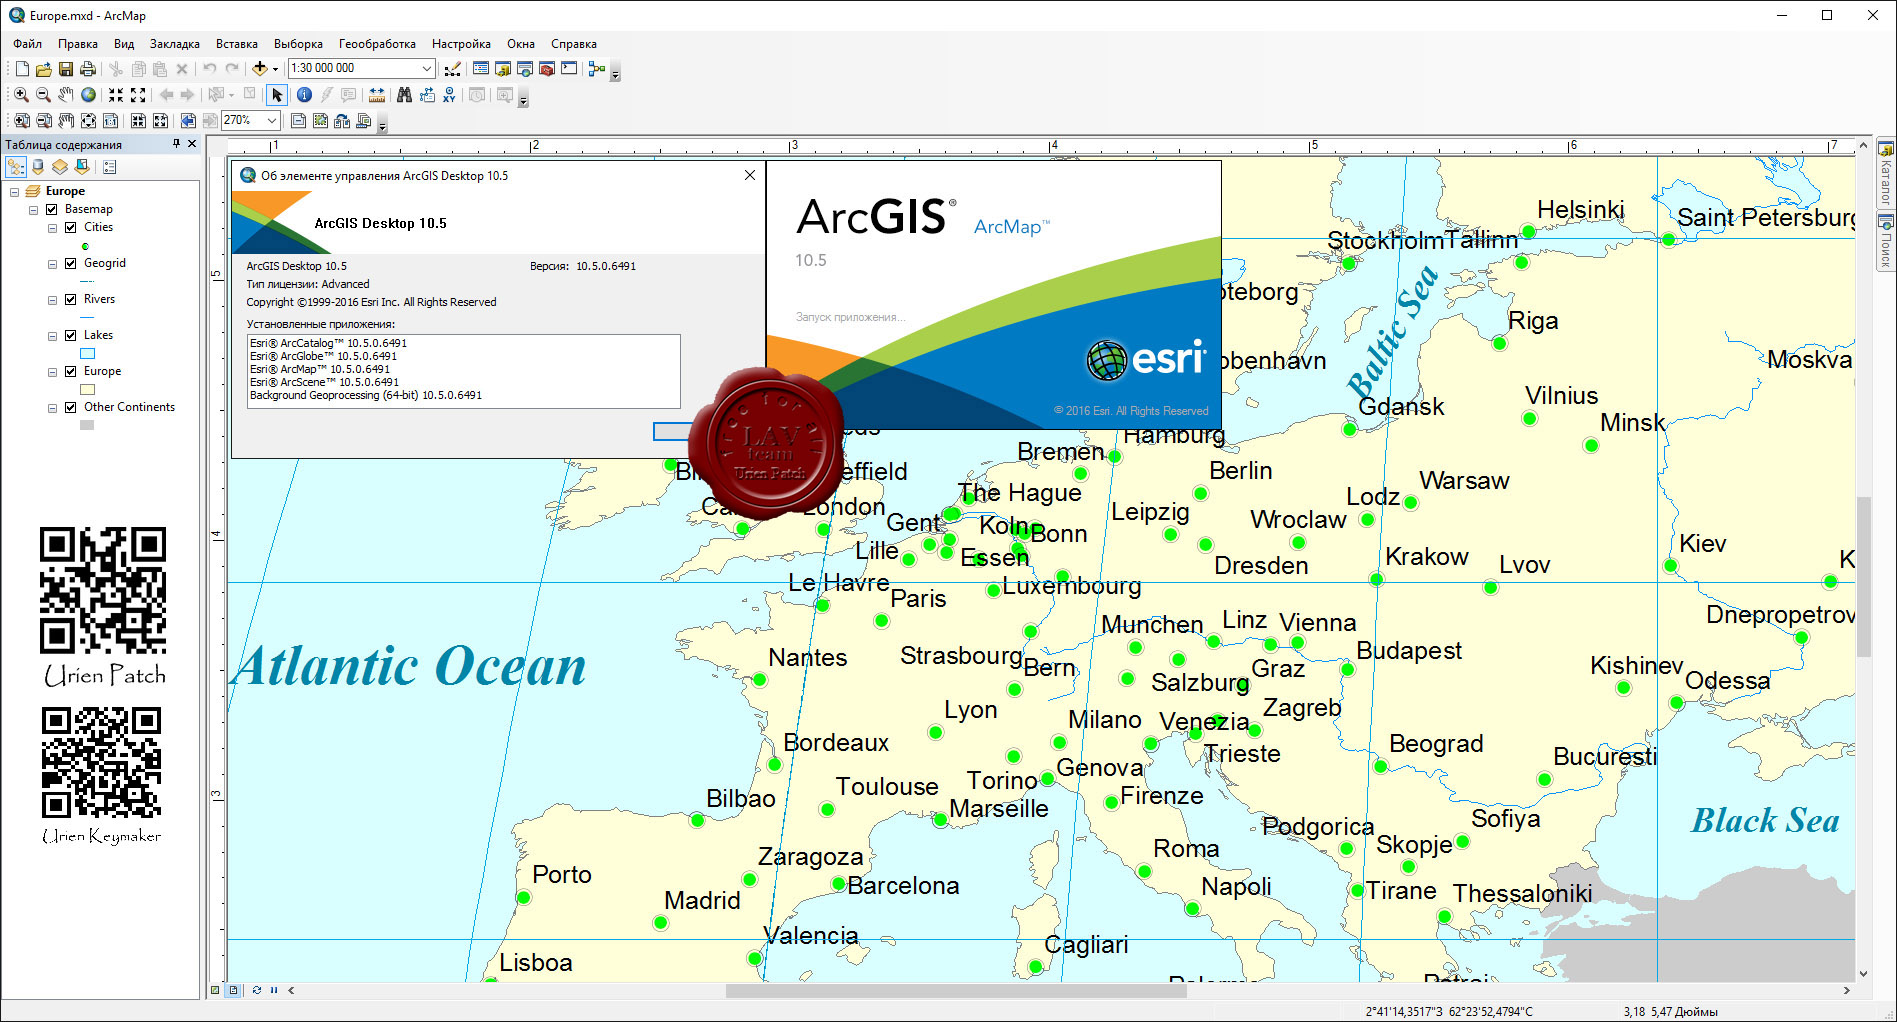Collapse the Lakes layer legend
The height and width of the screenshot is (1022, 1897).
pyautogui.click(x=52, y=336)
